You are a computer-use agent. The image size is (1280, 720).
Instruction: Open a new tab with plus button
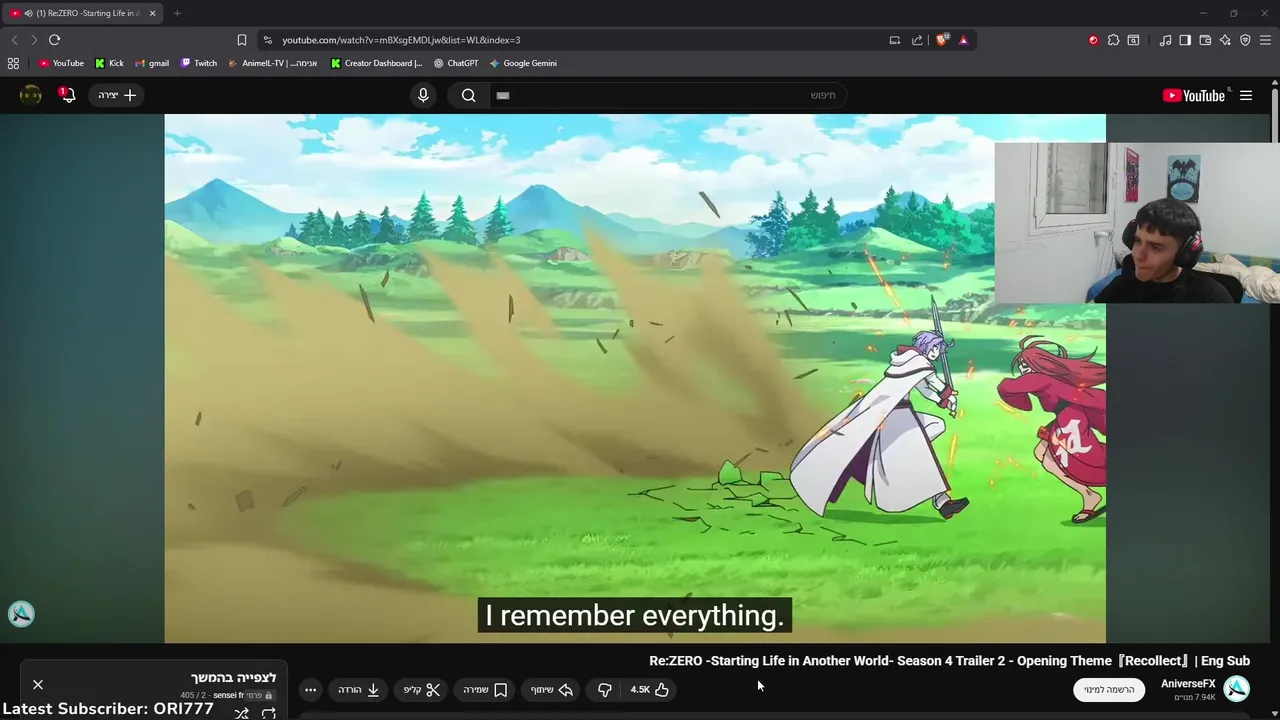(x=177, y=13)
